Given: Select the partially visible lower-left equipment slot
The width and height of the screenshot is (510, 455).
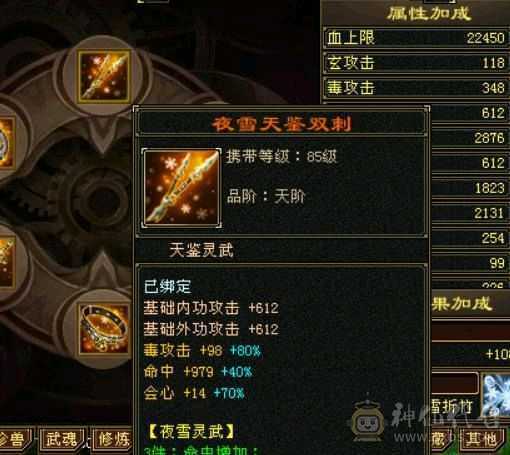Looking at the screenshot, I should click(7, 263).
